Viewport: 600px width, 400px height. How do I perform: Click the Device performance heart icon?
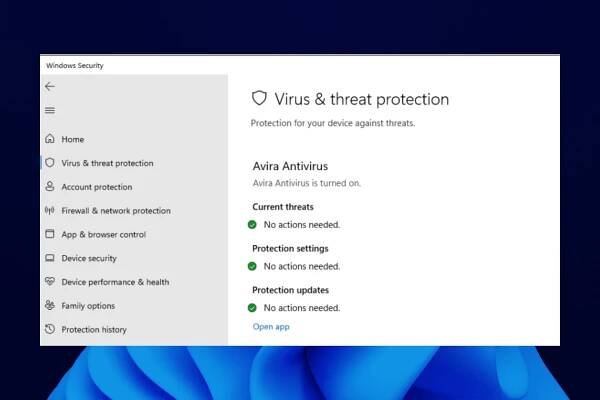pos(50,282)
